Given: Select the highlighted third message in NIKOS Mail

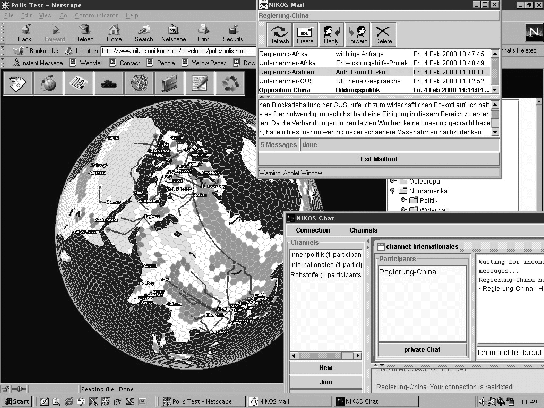Looking at the screenshot, I should (x=374, y=72).
